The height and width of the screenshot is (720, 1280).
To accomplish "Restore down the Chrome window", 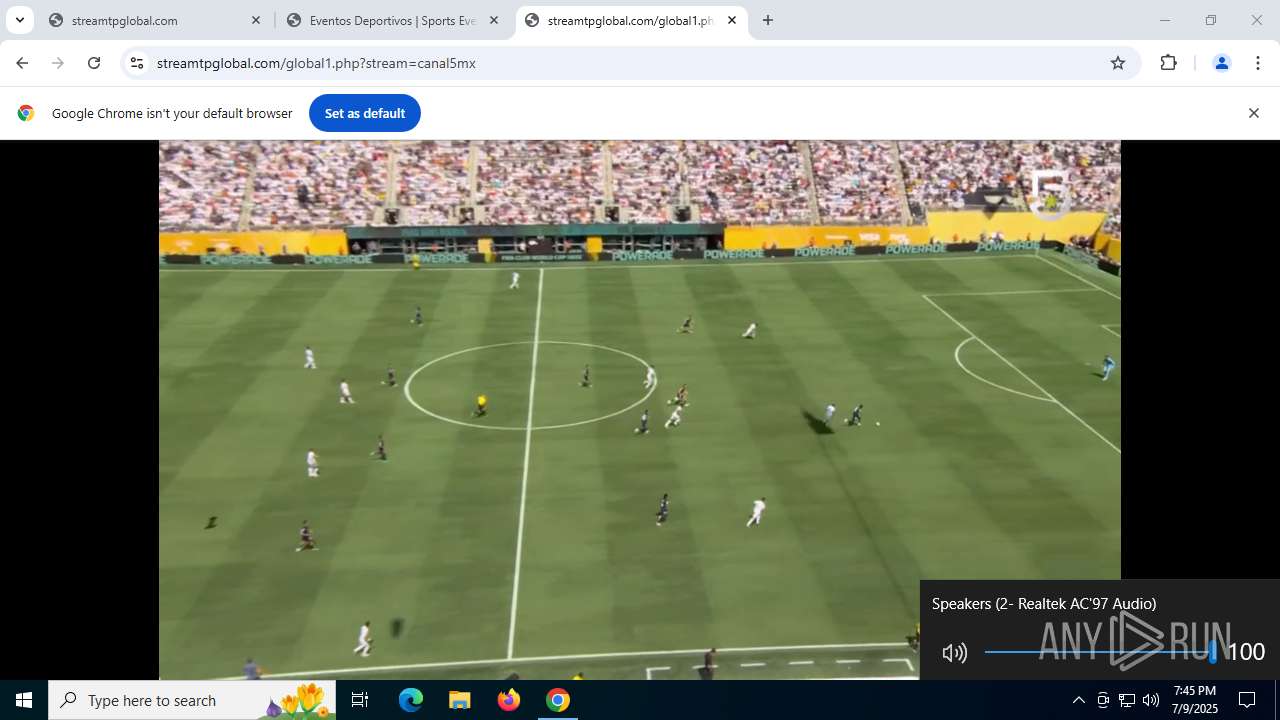I will pyautogui.click(x=1211, y=20).
